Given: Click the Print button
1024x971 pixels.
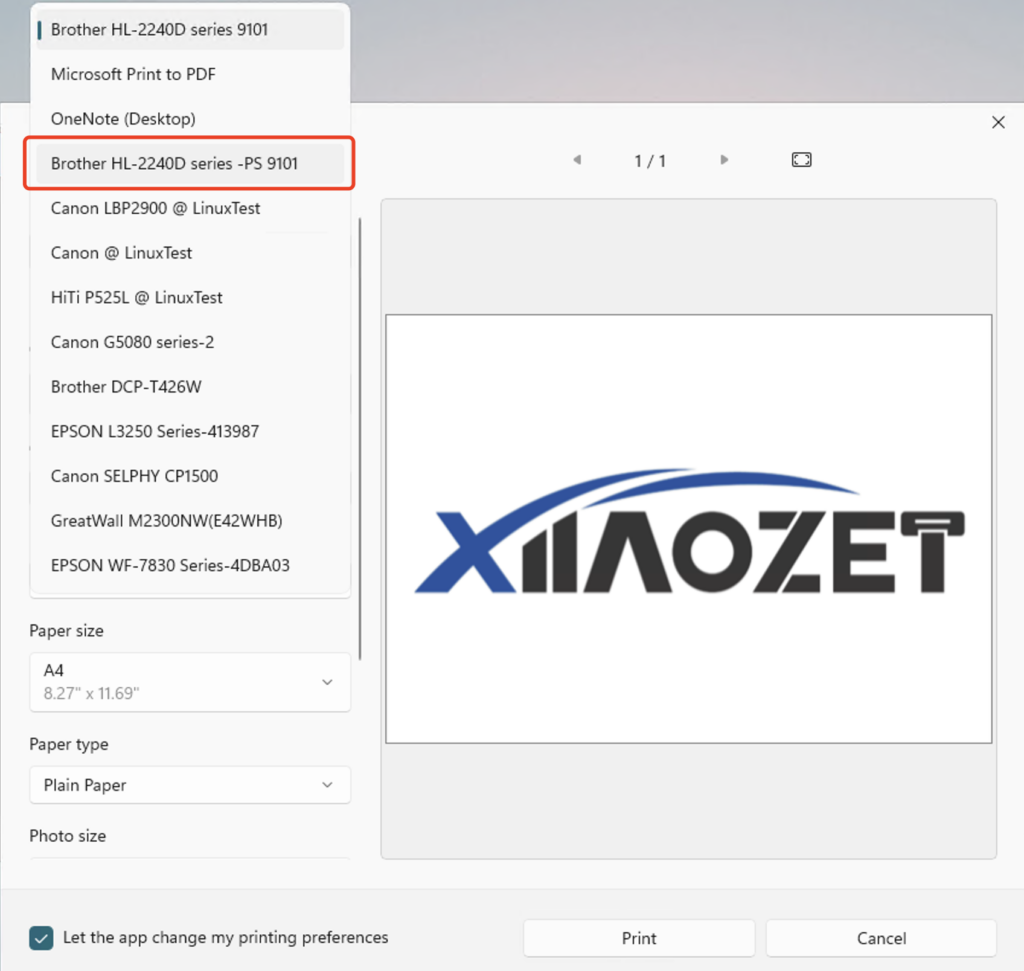Looking at the screenshot, I should tap(639, 938).
